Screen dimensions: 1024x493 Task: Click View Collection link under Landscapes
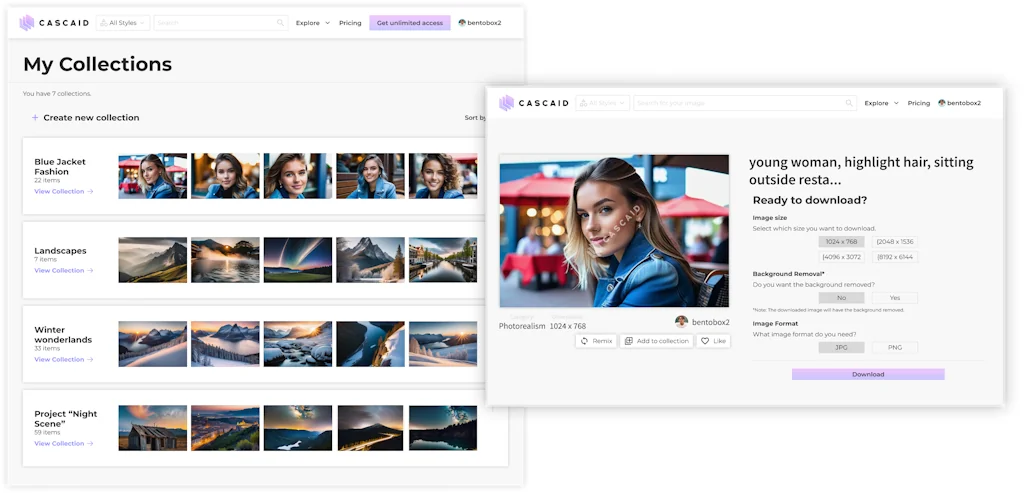63,271
